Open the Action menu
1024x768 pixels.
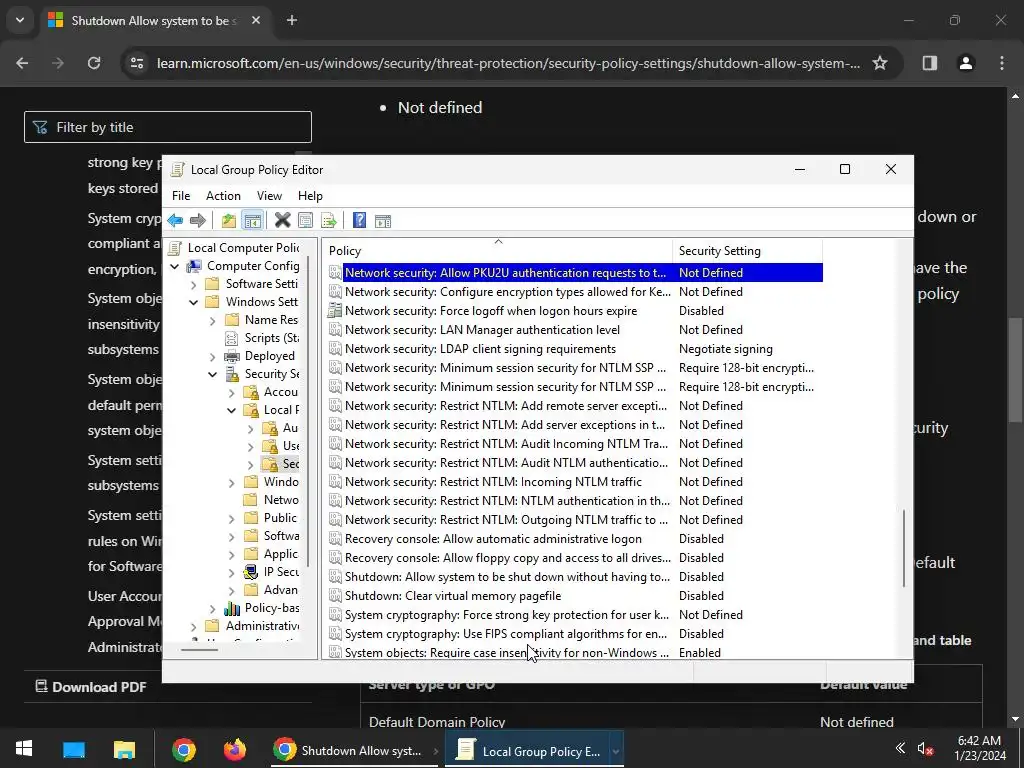coord(223,196)
